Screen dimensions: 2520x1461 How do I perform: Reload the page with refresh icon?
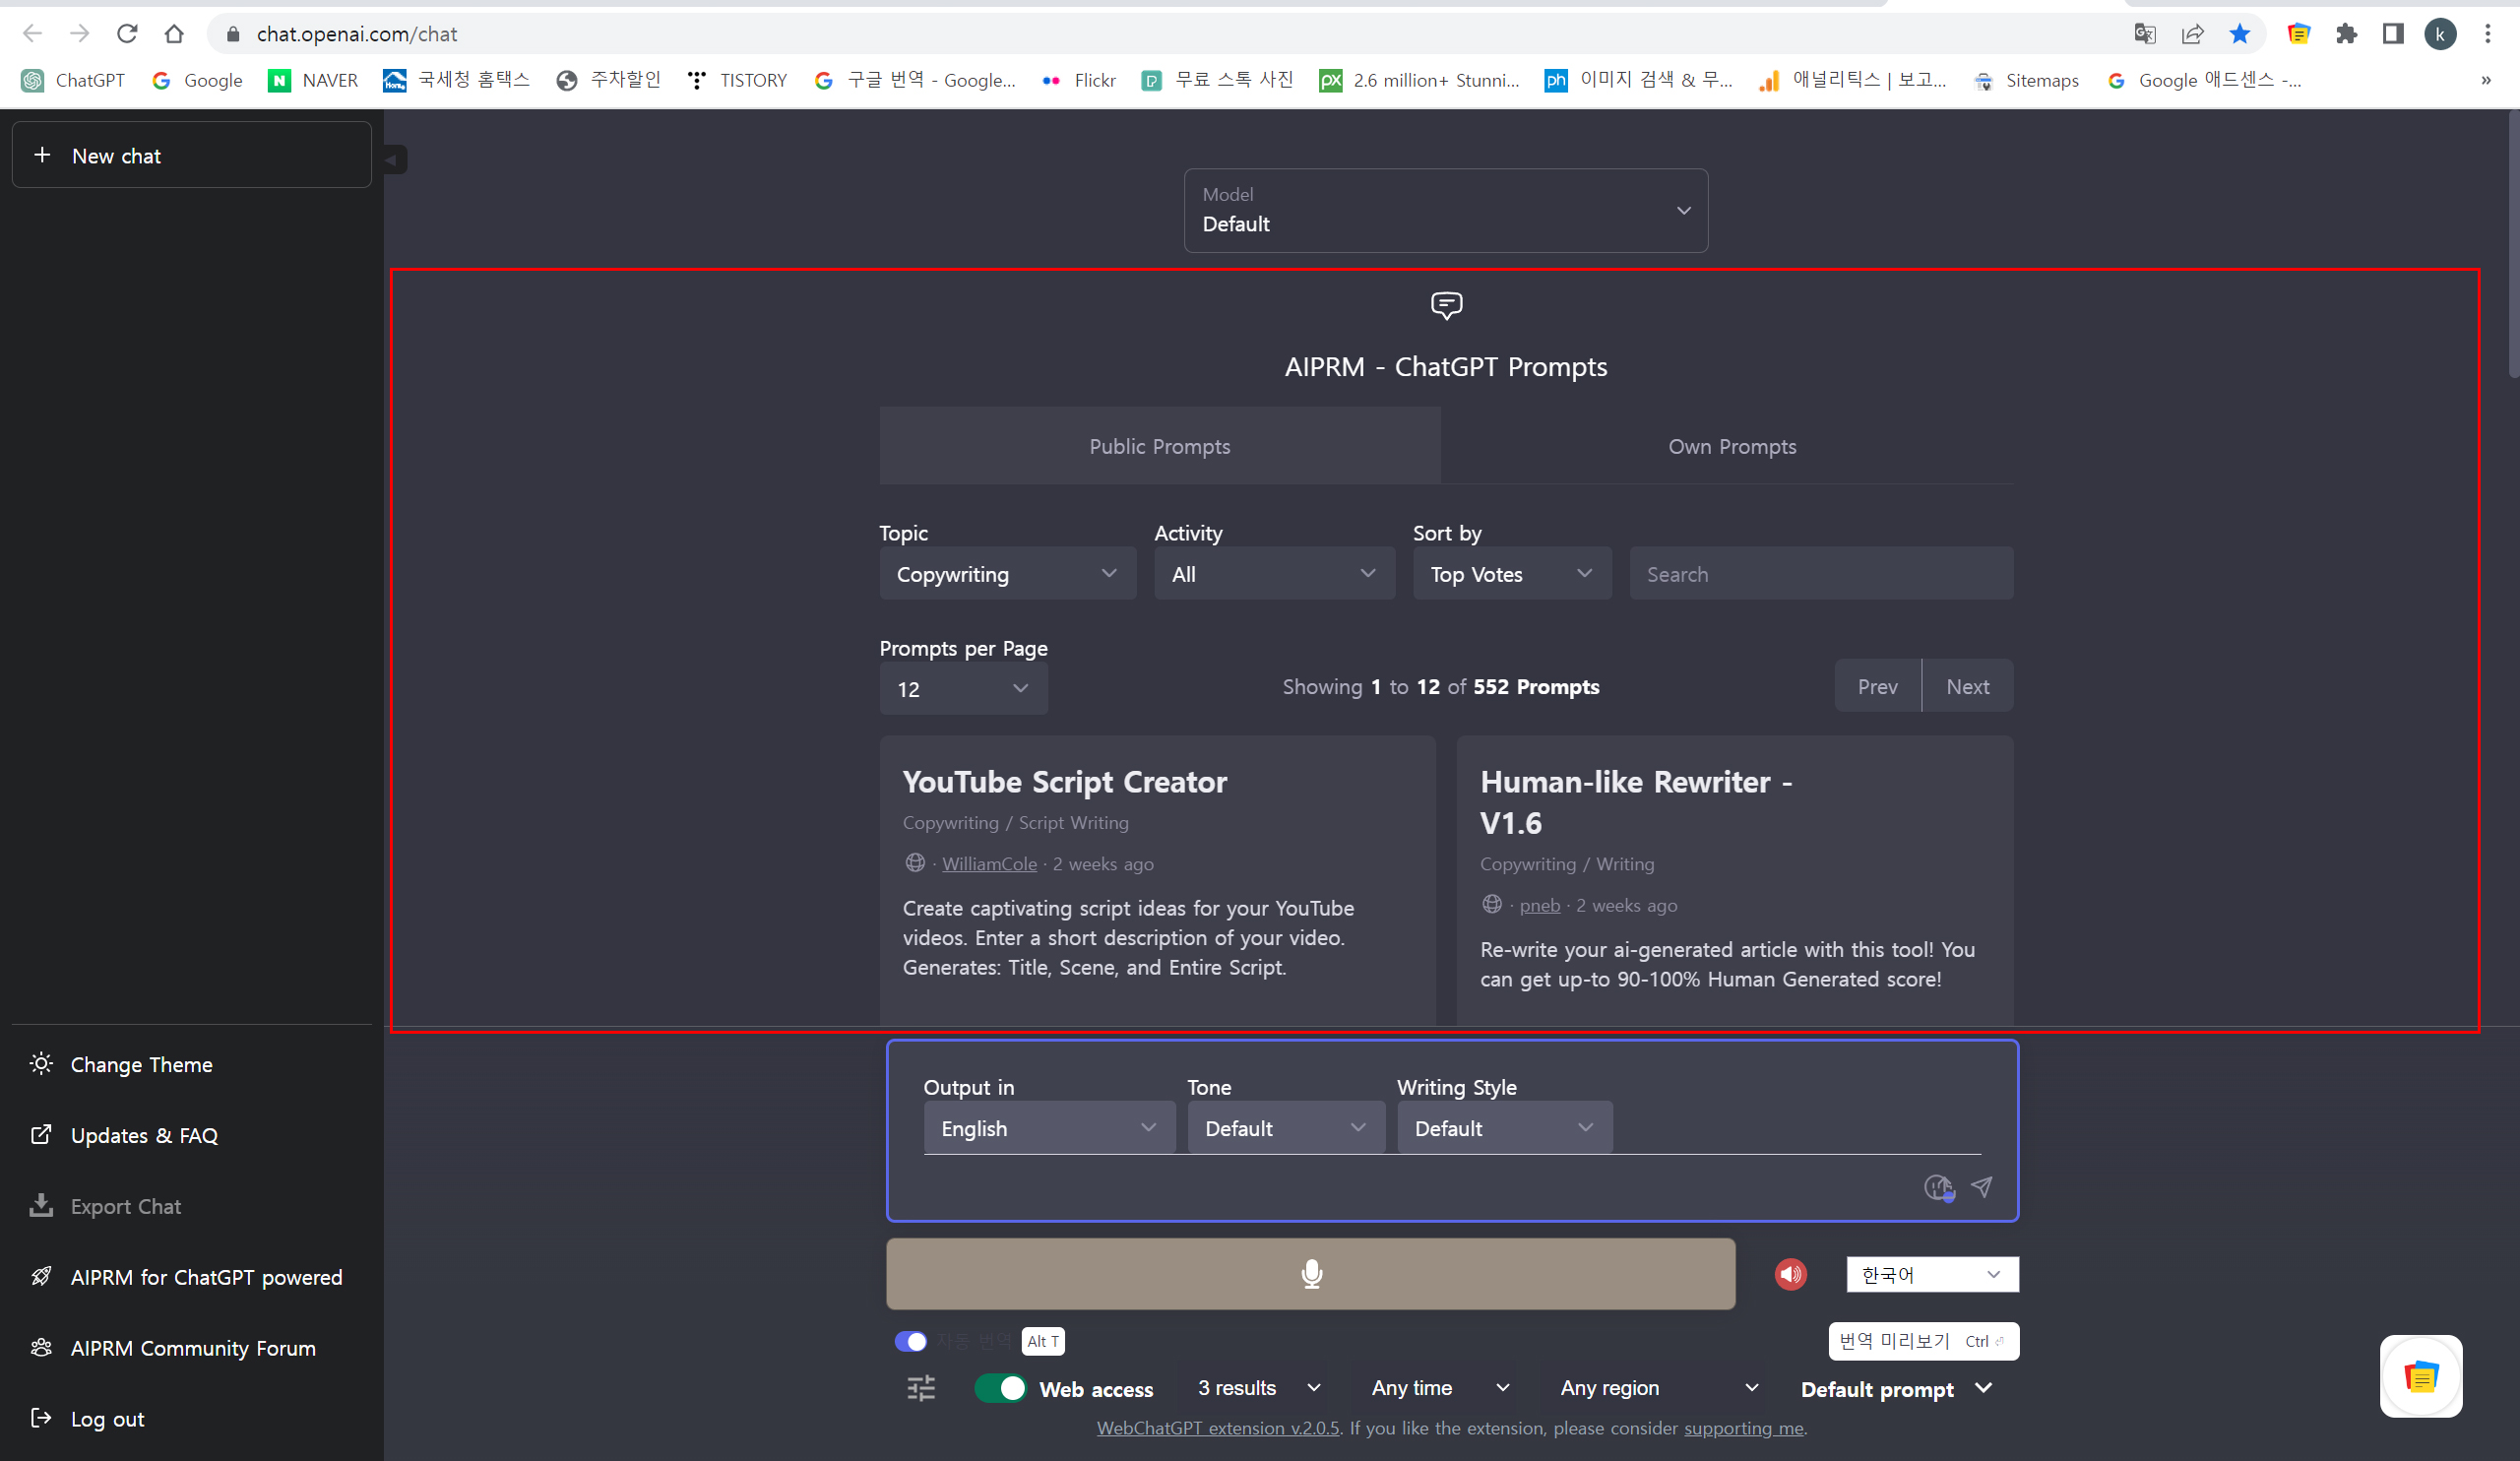pyautogui.click(x=127, y=34)
